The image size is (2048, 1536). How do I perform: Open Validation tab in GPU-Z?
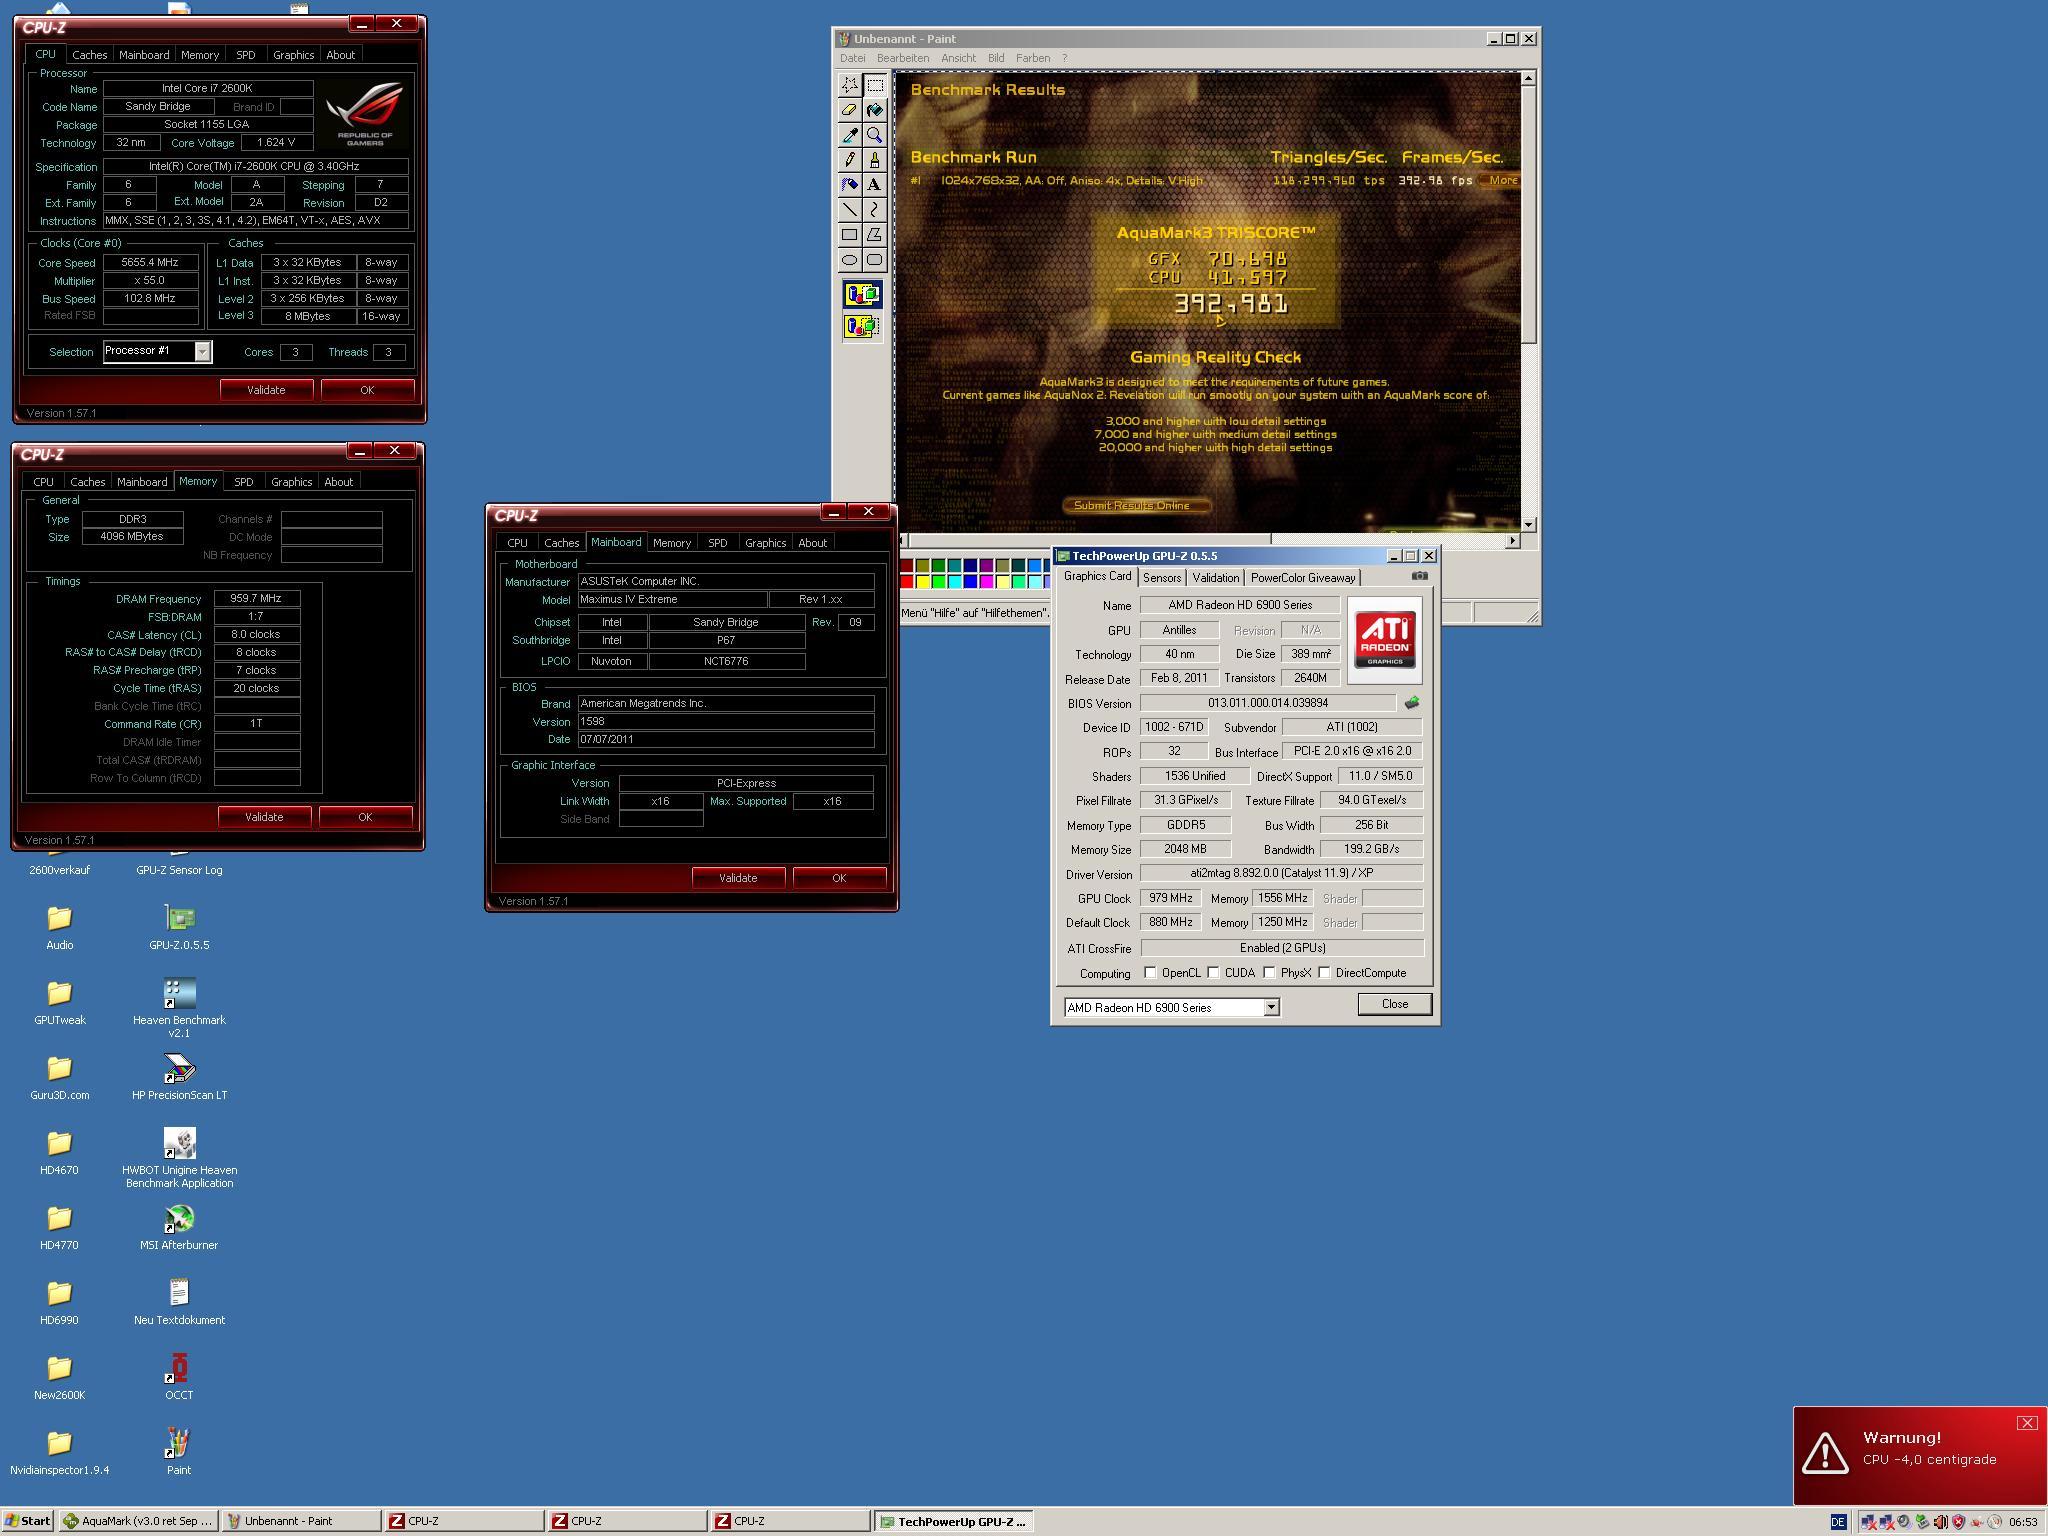1216,578
